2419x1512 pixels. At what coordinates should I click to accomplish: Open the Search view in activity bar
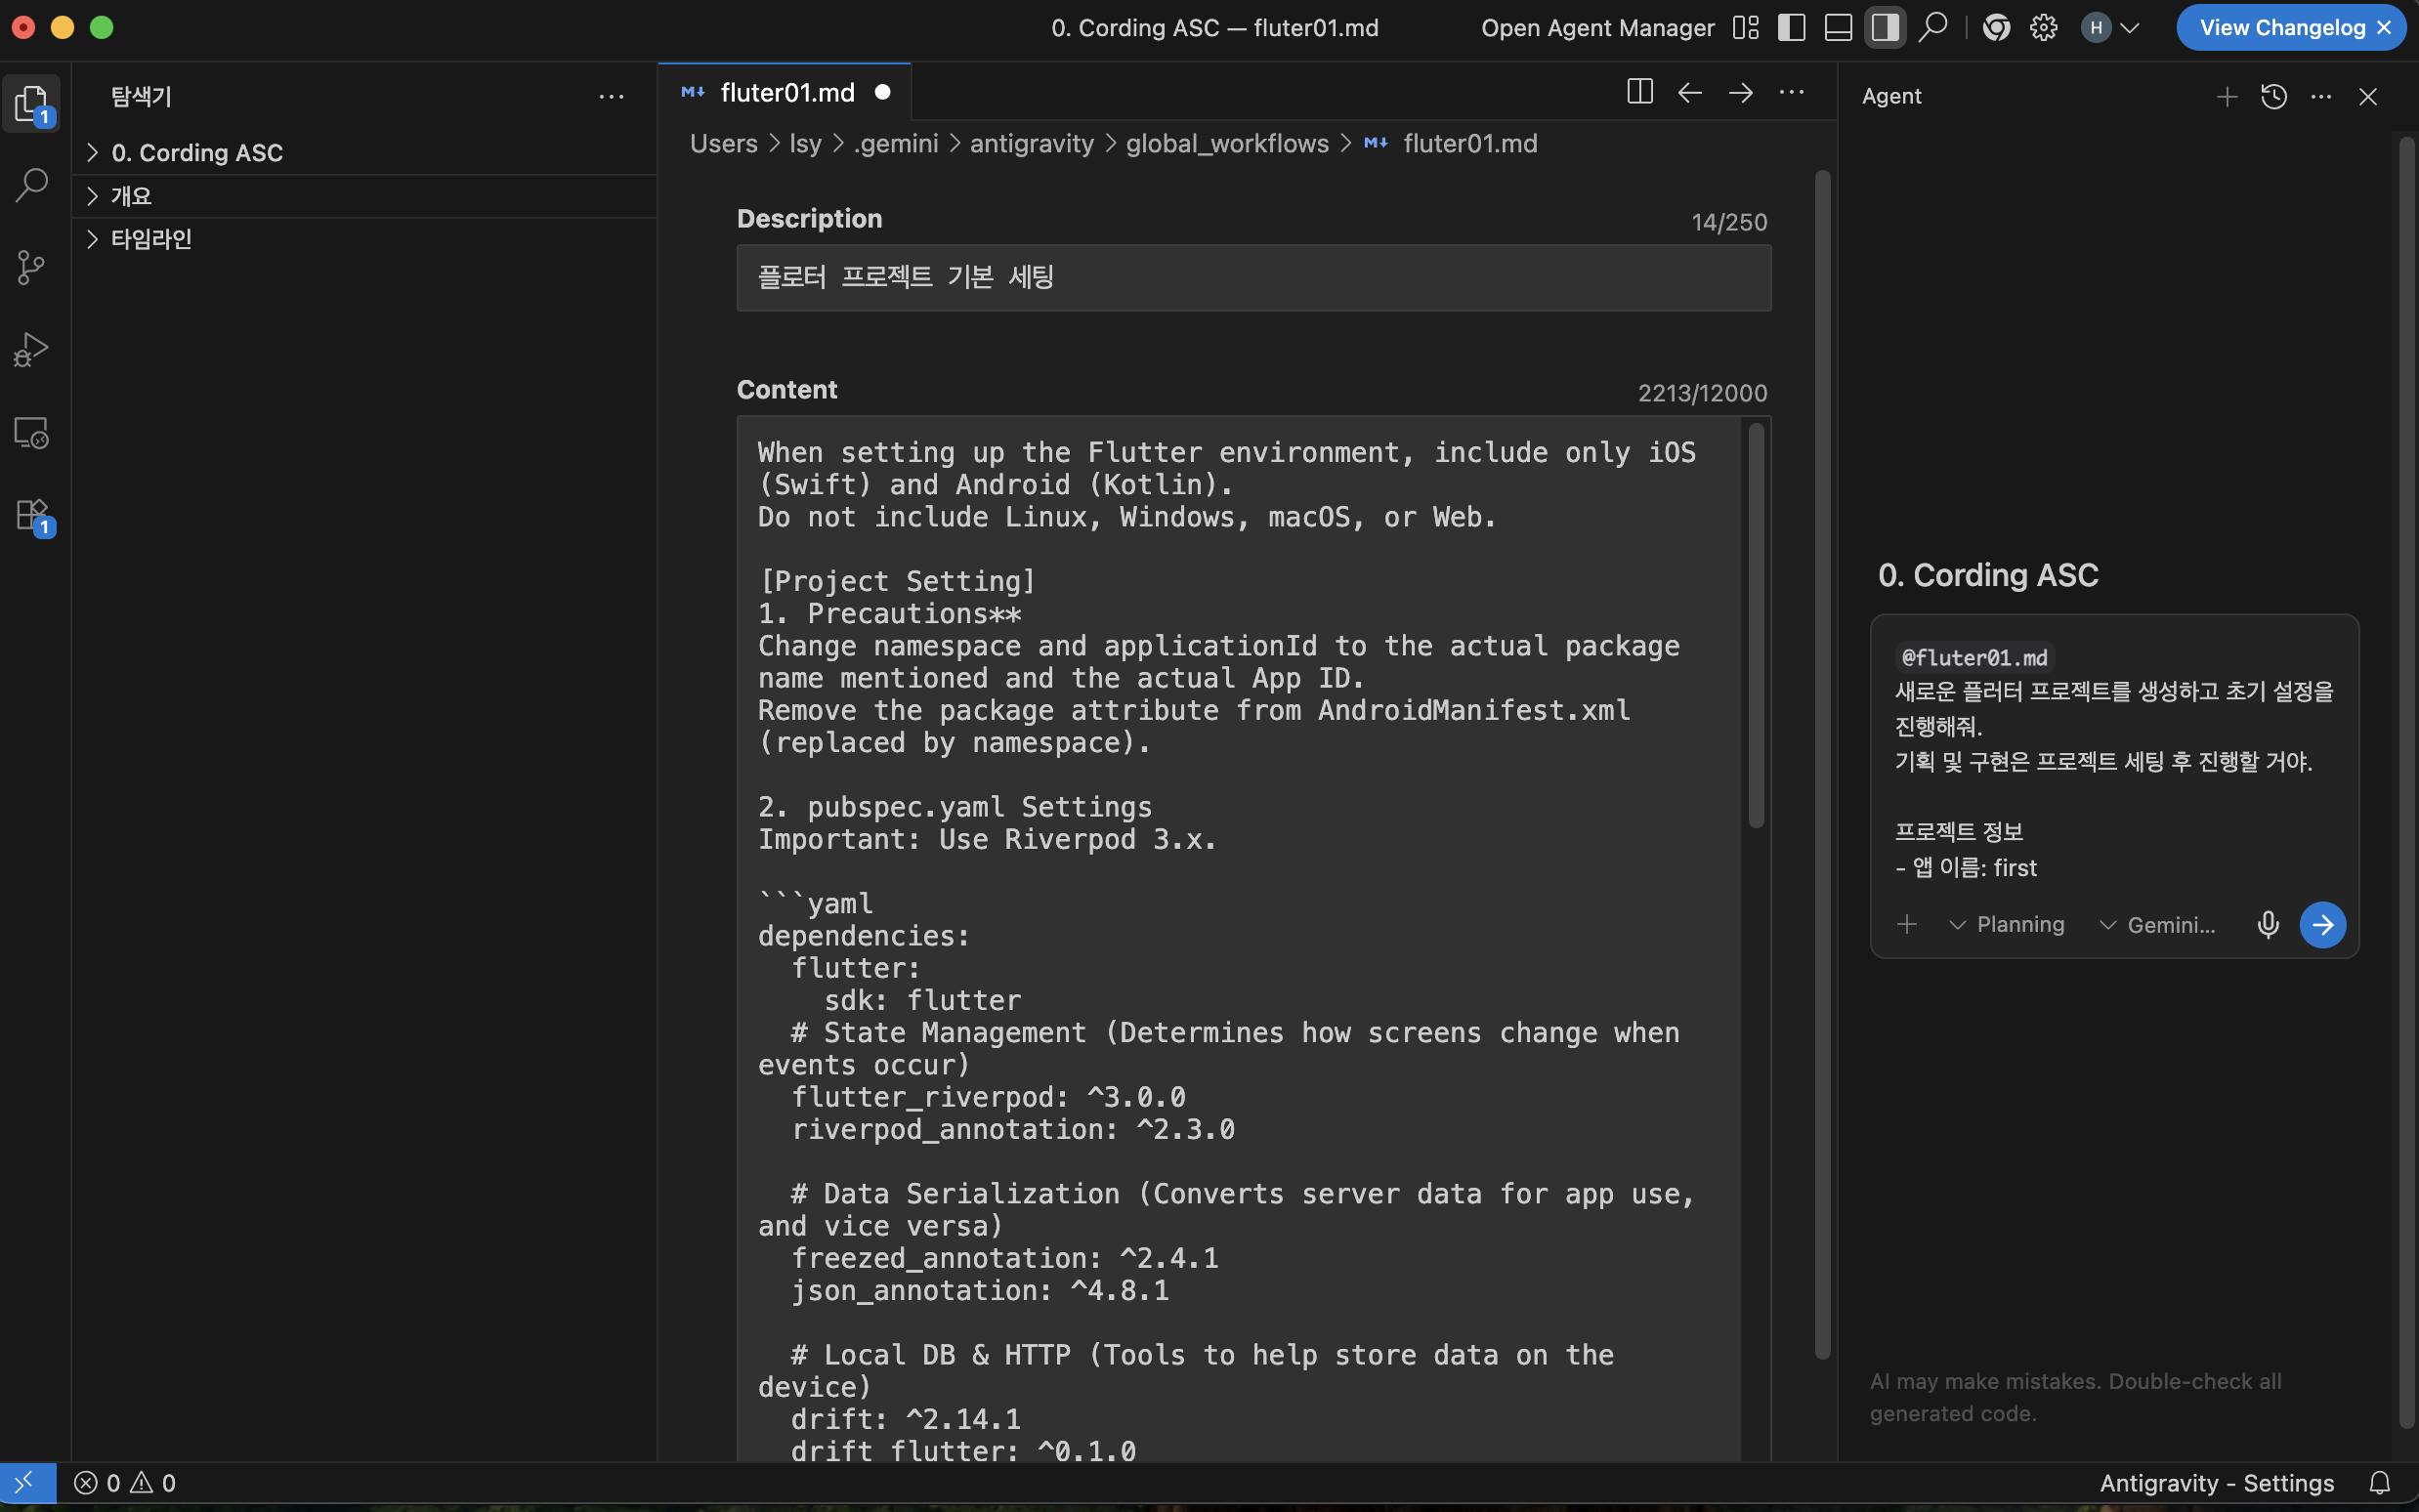tap(32, 185)
